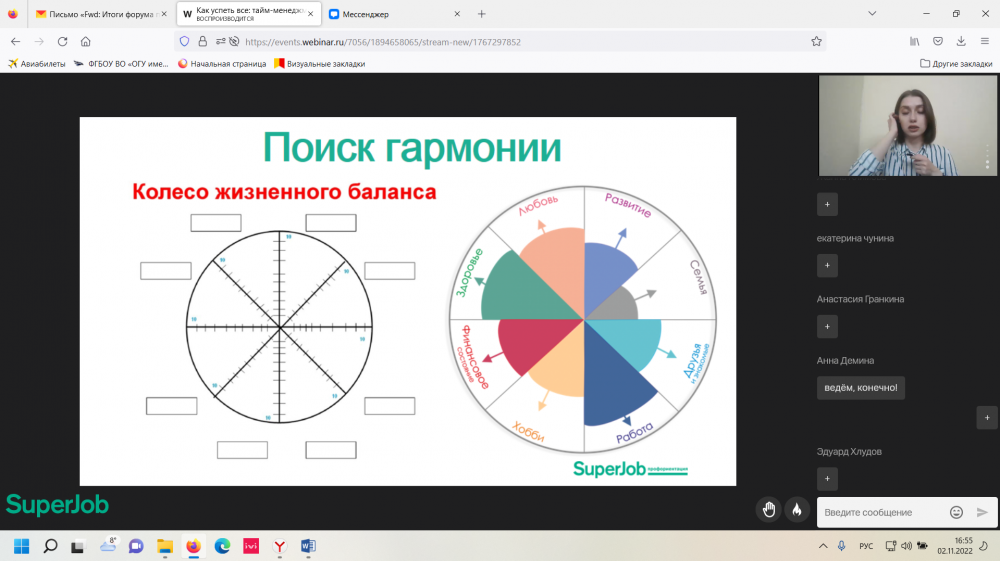Viewport: 1000px width, 561px height.
Task: Open the emoji picker in chat
Action: [x=956, y=512]
